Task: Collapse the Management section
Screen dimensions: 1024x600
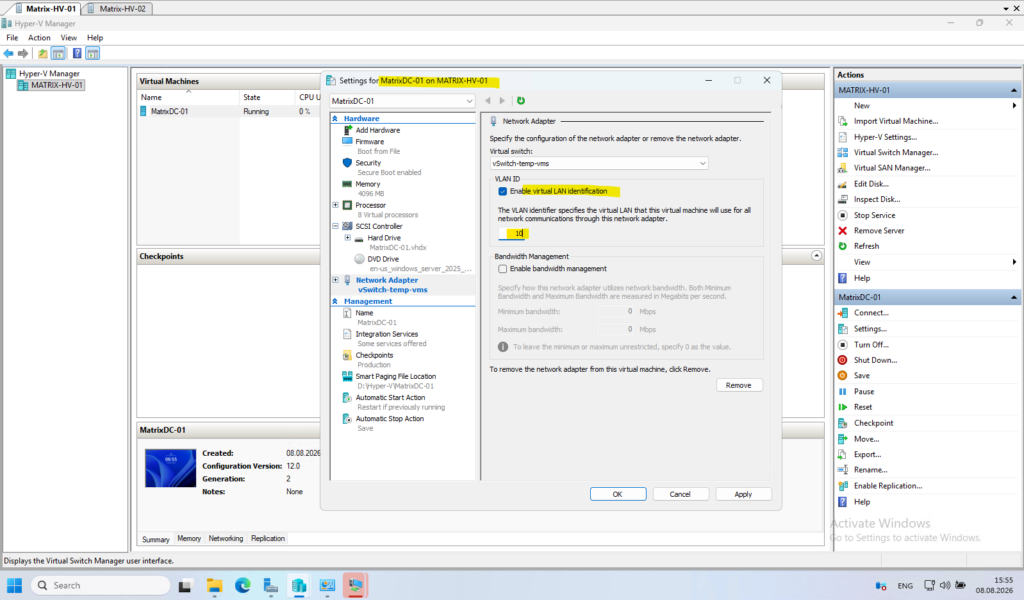Action: point(335,302)
